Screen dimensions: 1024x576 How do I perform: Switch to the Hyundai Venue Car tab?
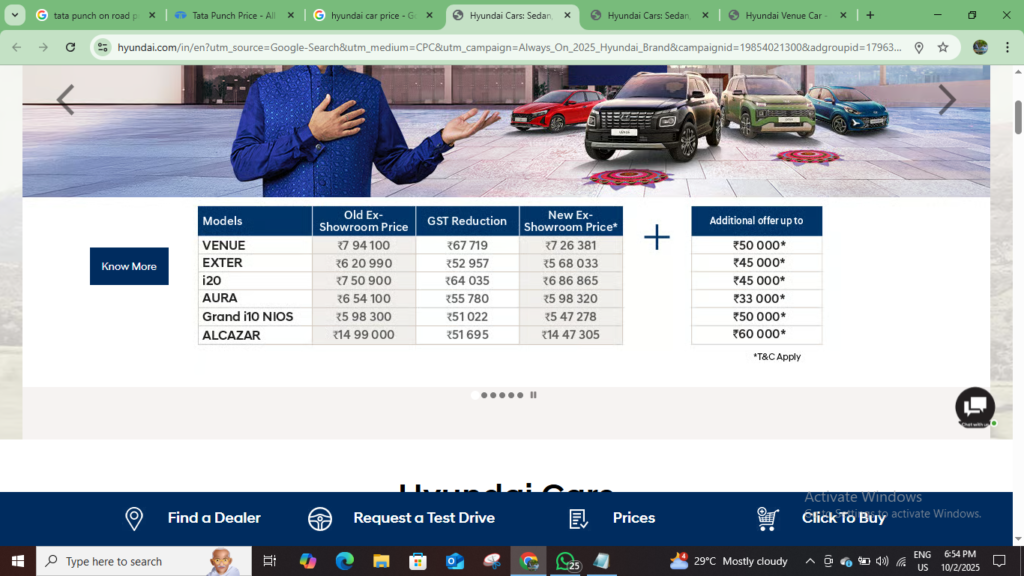point(780,15)
